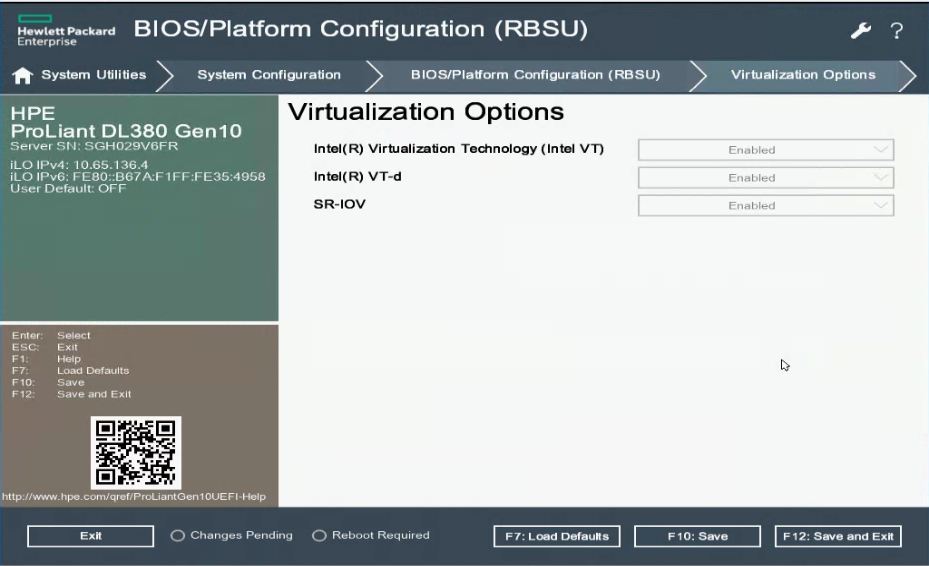Click the Intel VT dropdown arrow
The image size is (929, 566).
click(x=881, y=149)
